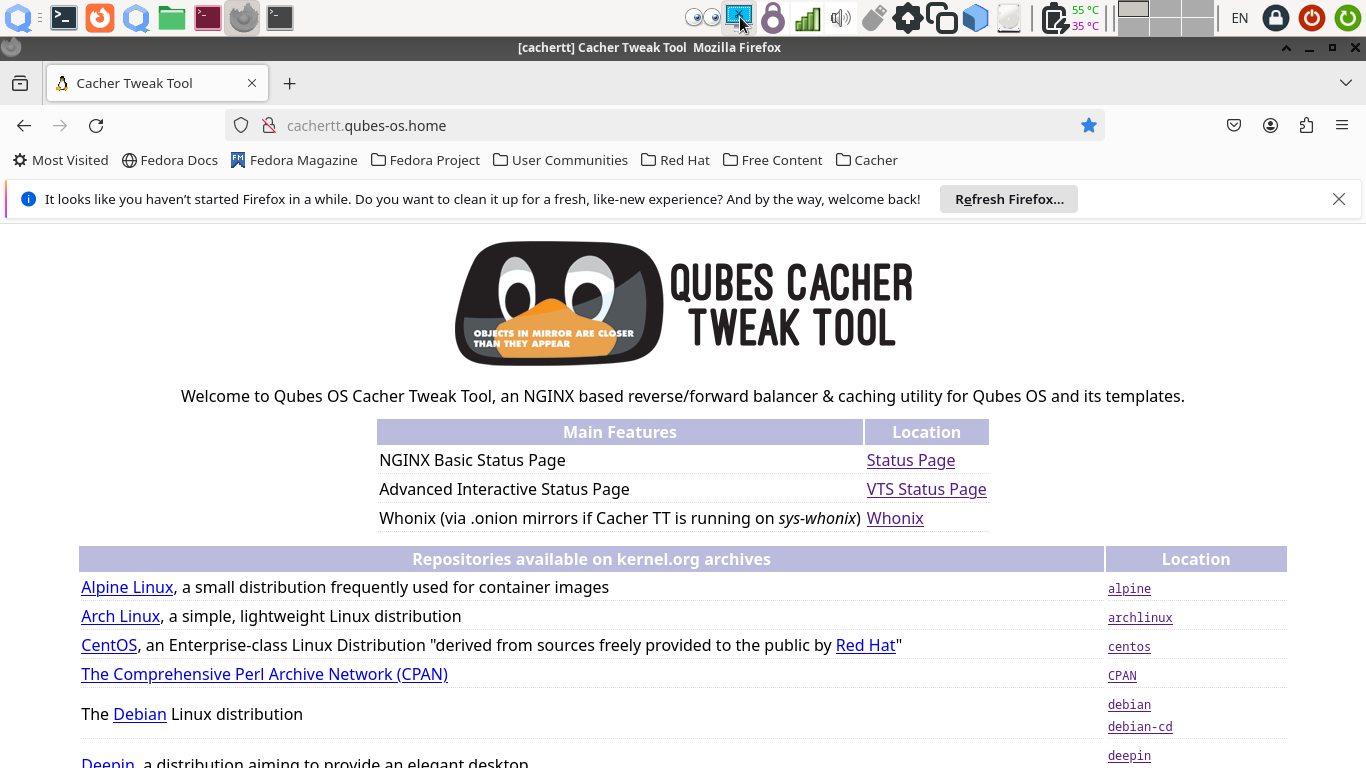Close the Cacher Tweak Tool tab
This screenshot has height=768, width=1366.
click(x=252, y=83)
